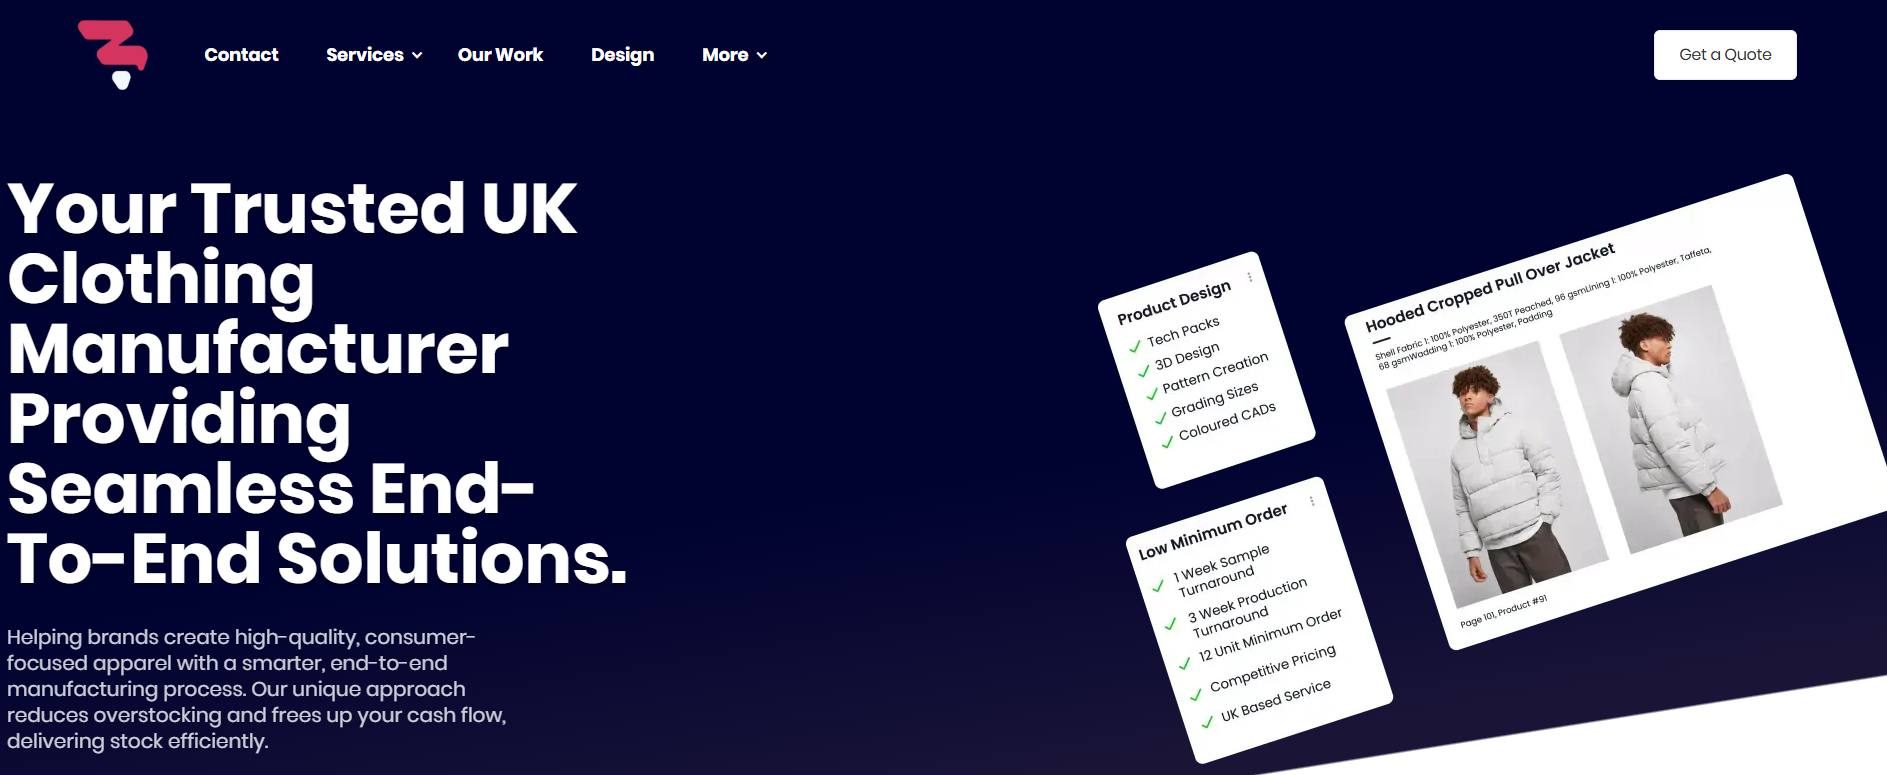Click the green checkmark beside 3D Design

pyautogui.click(x=1143, y=371)
